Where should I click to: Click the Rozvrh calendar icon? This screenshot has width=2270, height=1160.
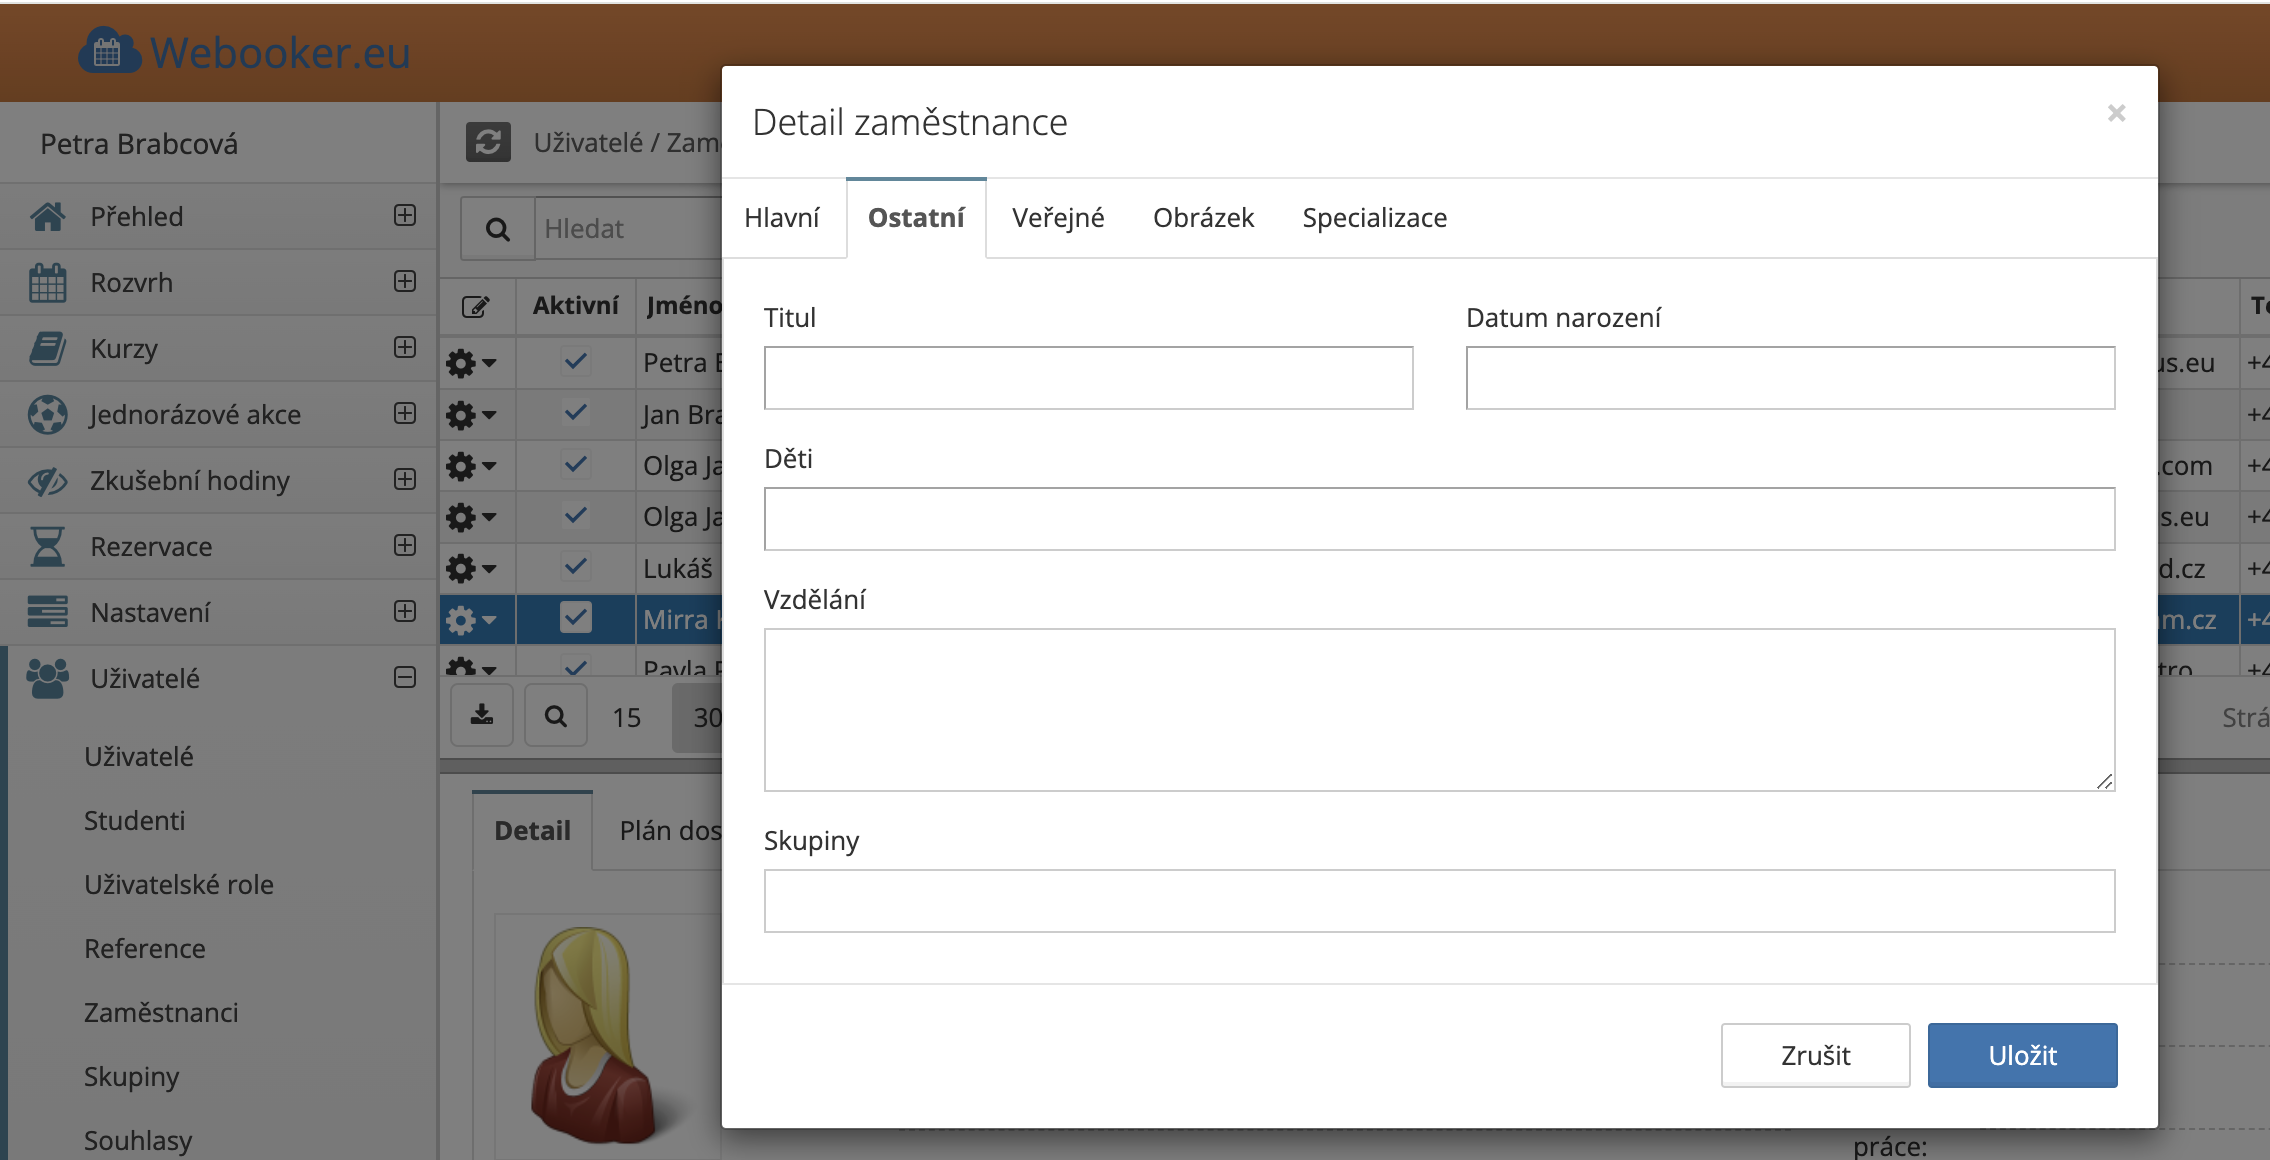(47, 283)
